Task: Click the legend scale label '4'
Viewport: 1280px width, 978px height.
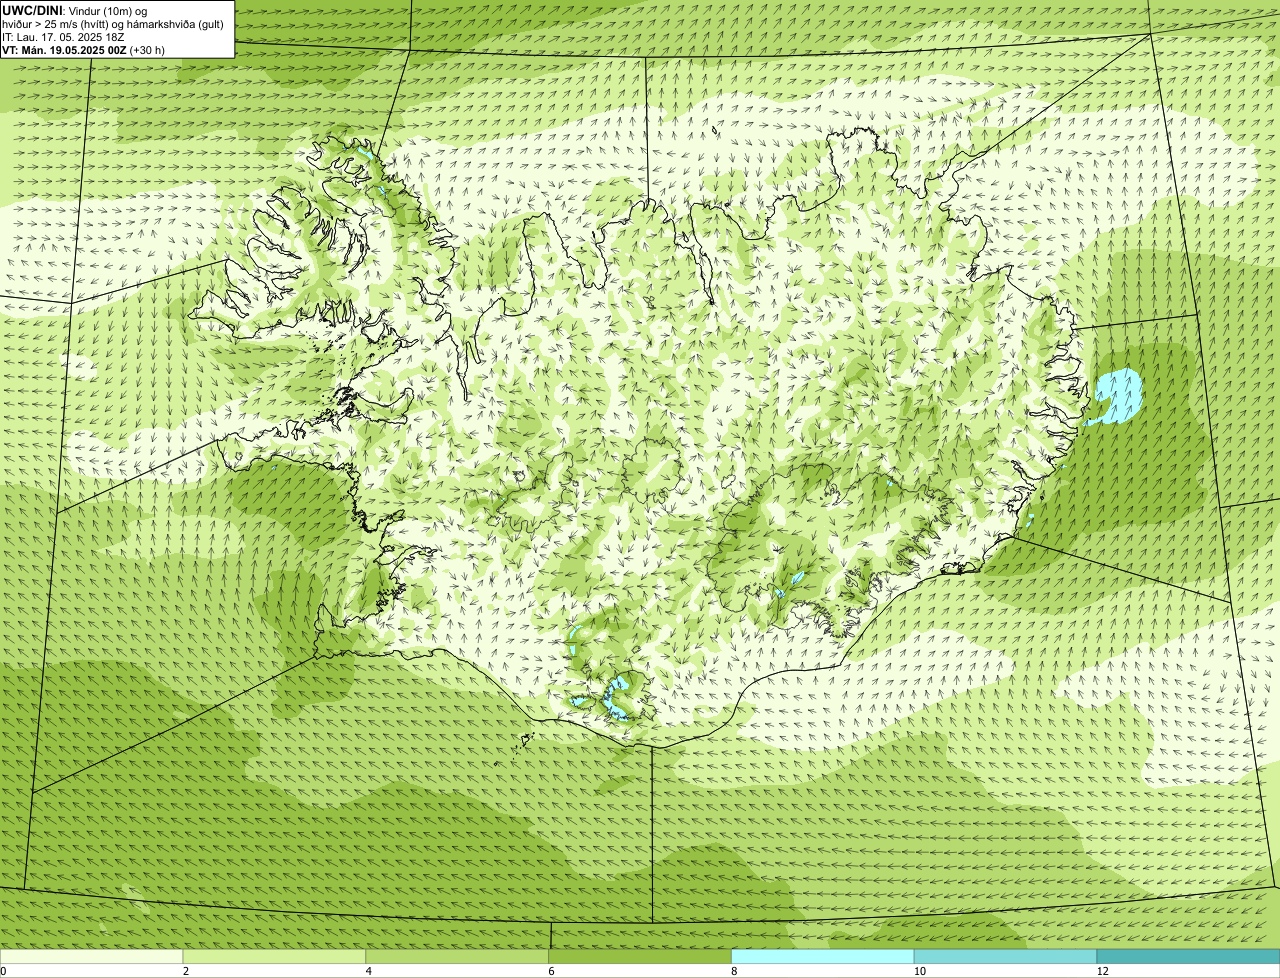Action: pos(368,971)
